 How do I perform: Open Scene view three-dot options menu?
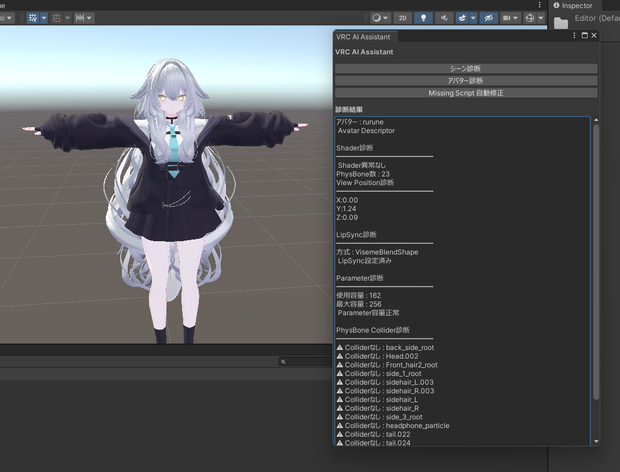(539, 5)
